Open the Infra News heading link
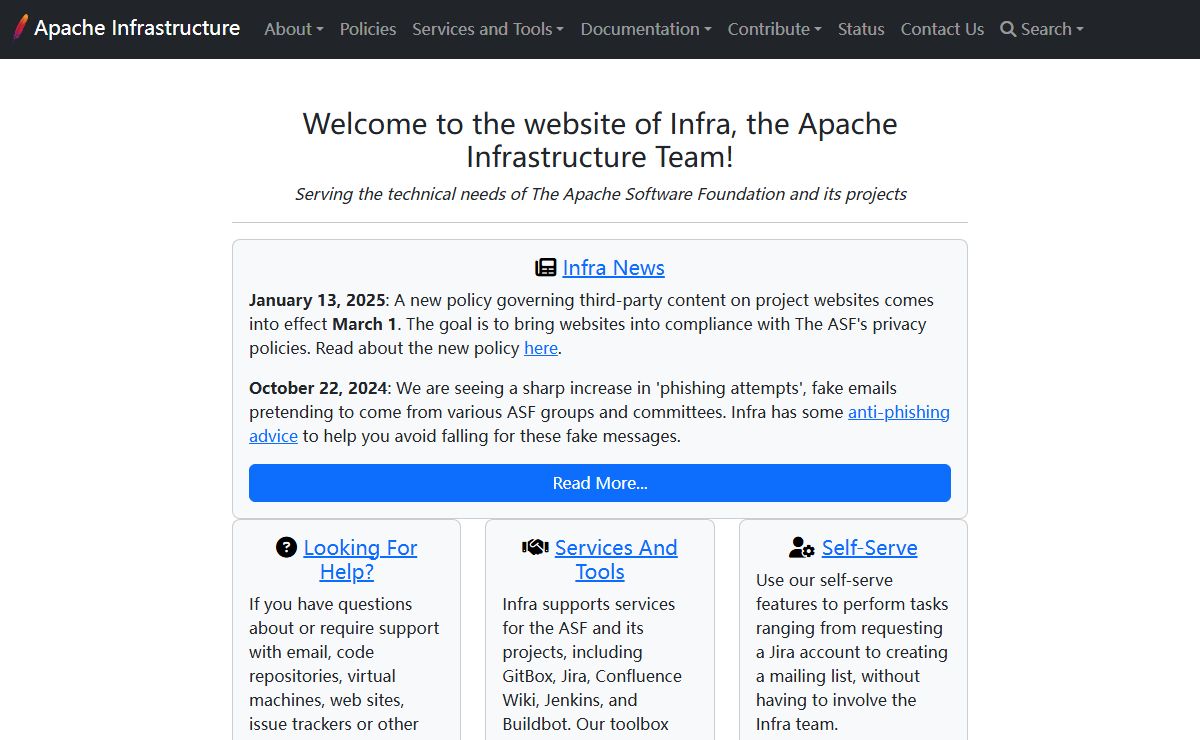Viewport: 1200px width, 740px height. 614,268
